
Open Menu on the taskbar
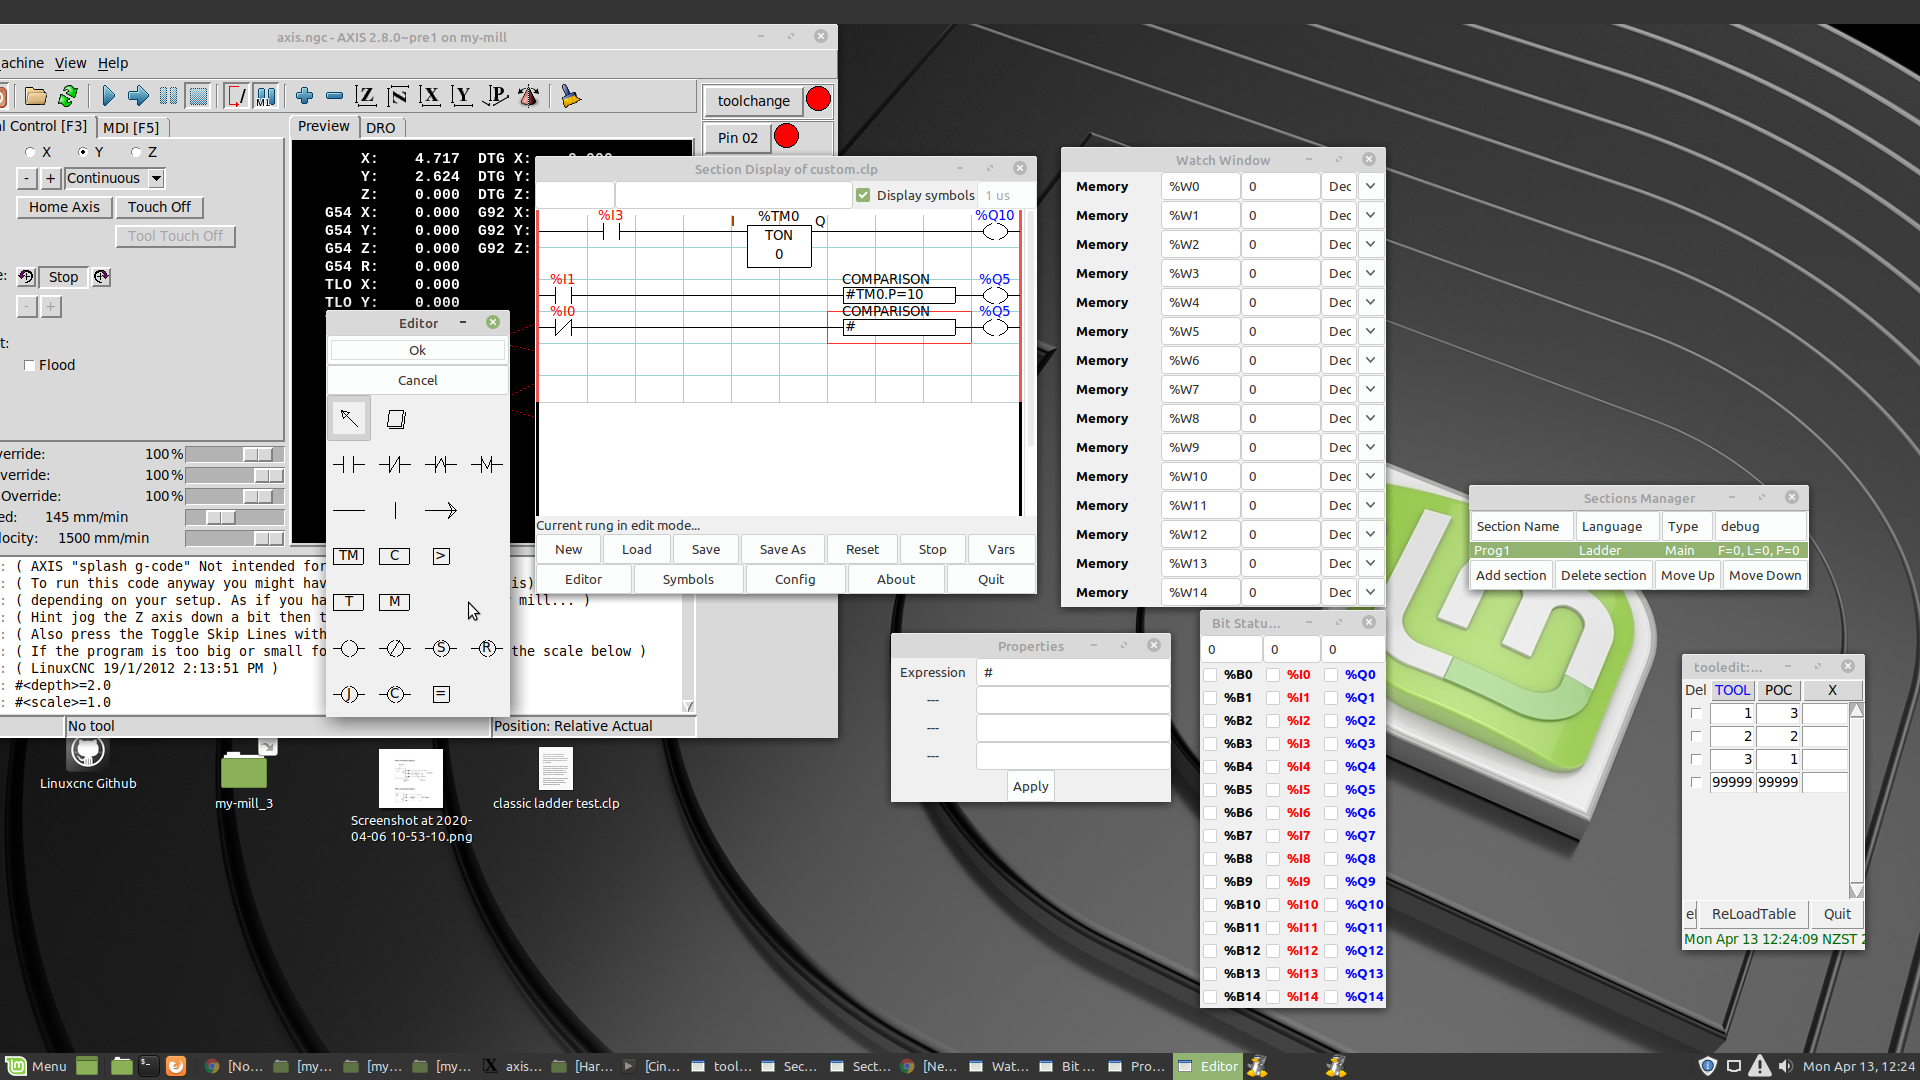click(x=37, y=1066)
